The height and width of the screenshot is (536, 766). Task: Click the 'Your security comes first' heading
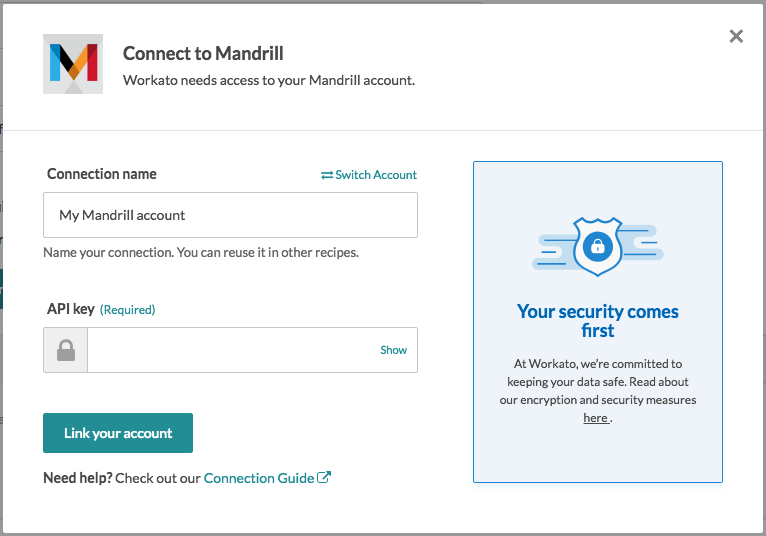coord(597,320)
